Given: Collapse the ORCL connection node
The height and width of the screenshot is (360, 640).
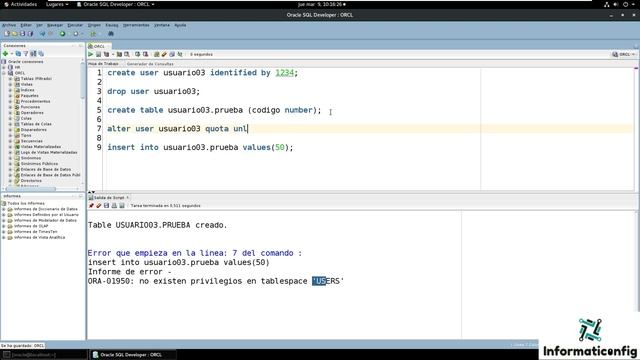Looking at the screenshot, I should (4, 73).
